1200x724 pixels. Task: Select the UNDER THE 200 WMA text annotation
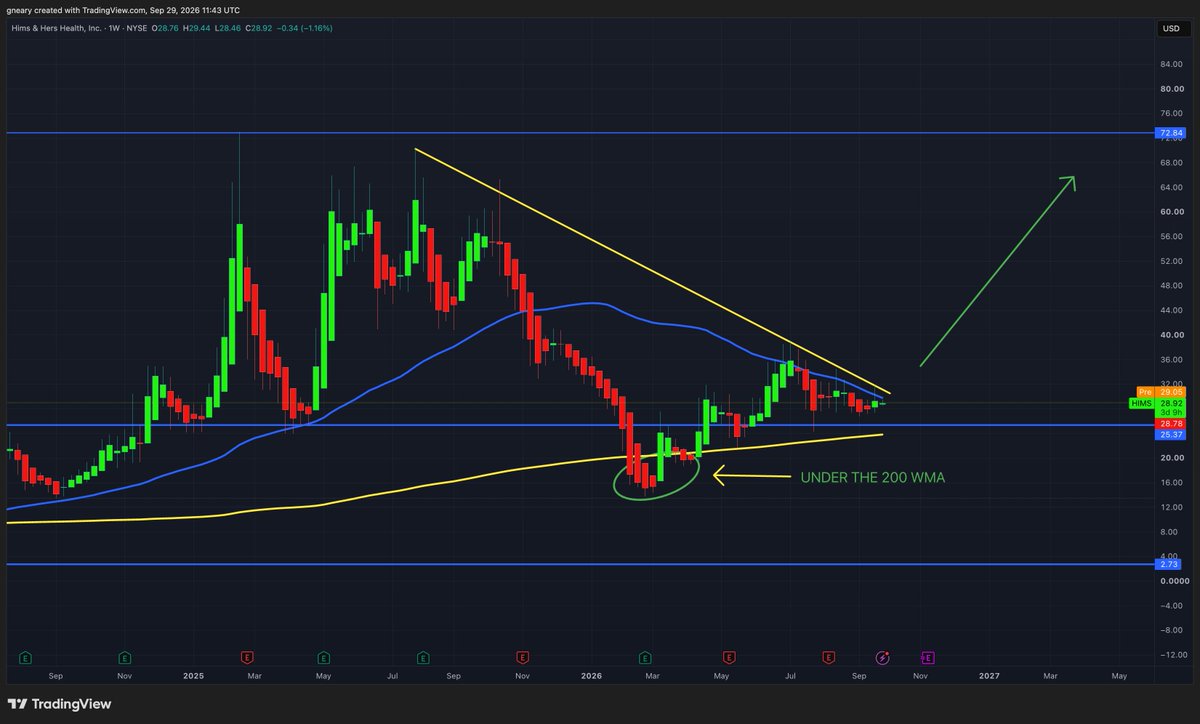(x=873, y=478)
